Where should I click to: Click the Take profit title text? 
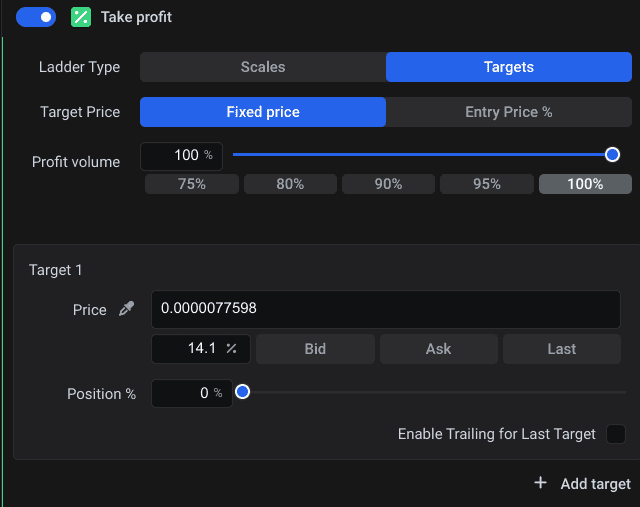click(136, 17)
